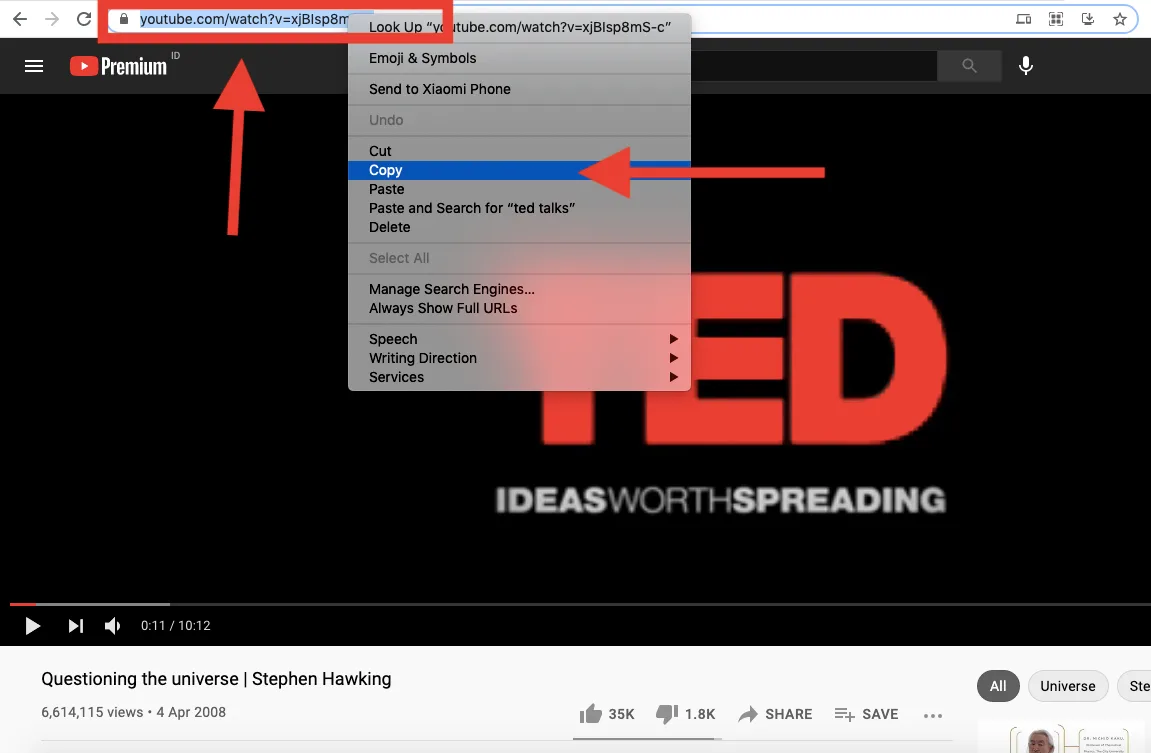Bookmark this page with the star icon
The image size is (1151, 753).
1119,19
